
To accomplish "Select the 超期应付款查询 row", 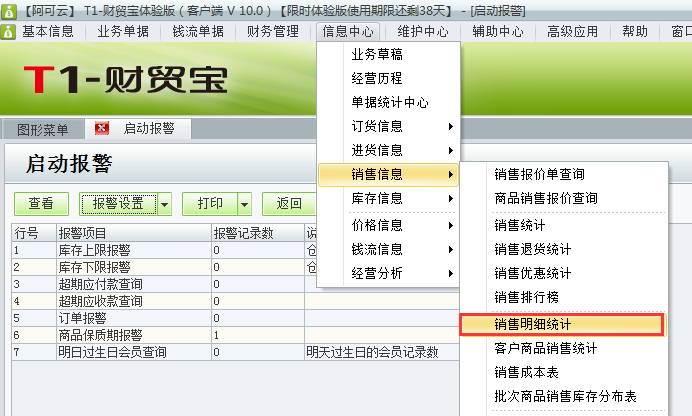I will tap(235, 284).
